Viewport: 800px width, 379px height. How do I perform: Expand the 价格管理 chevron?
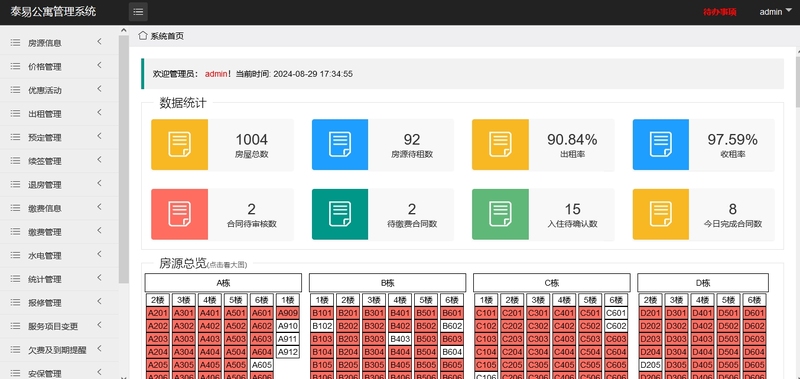click(99, 65)
